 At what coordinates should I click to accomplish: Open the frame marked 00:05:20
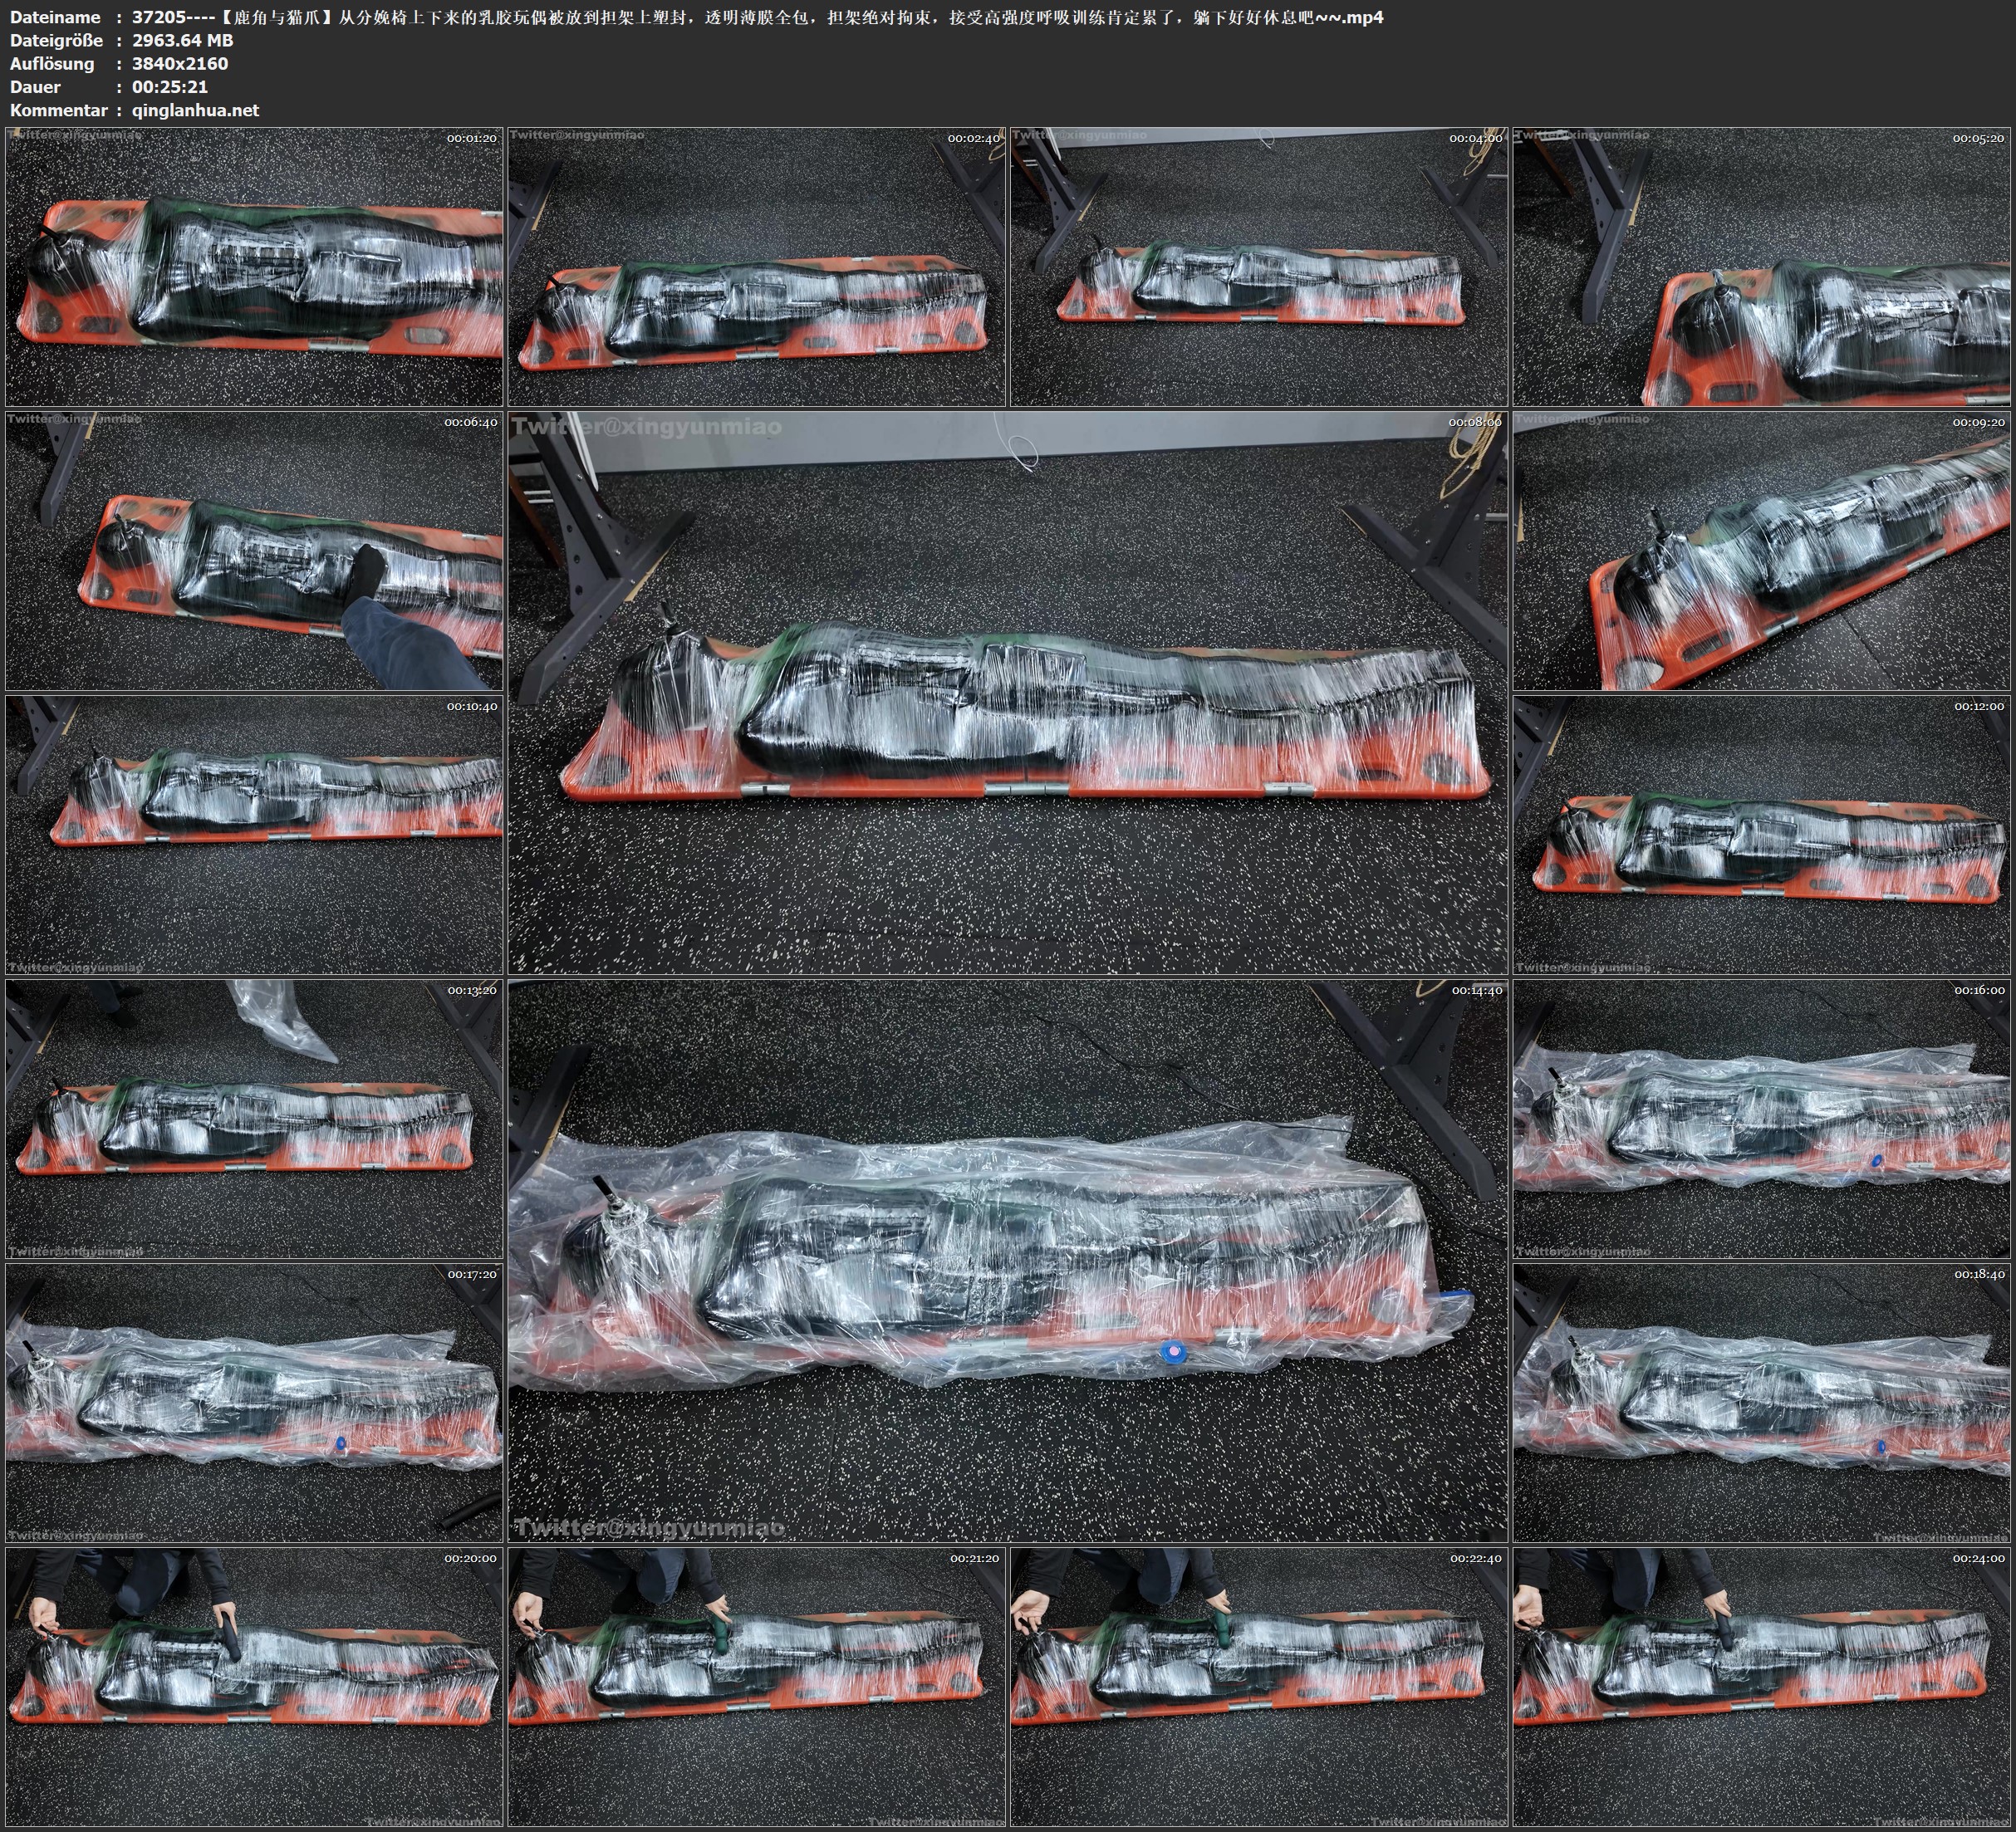click(x=1762, y=266)
